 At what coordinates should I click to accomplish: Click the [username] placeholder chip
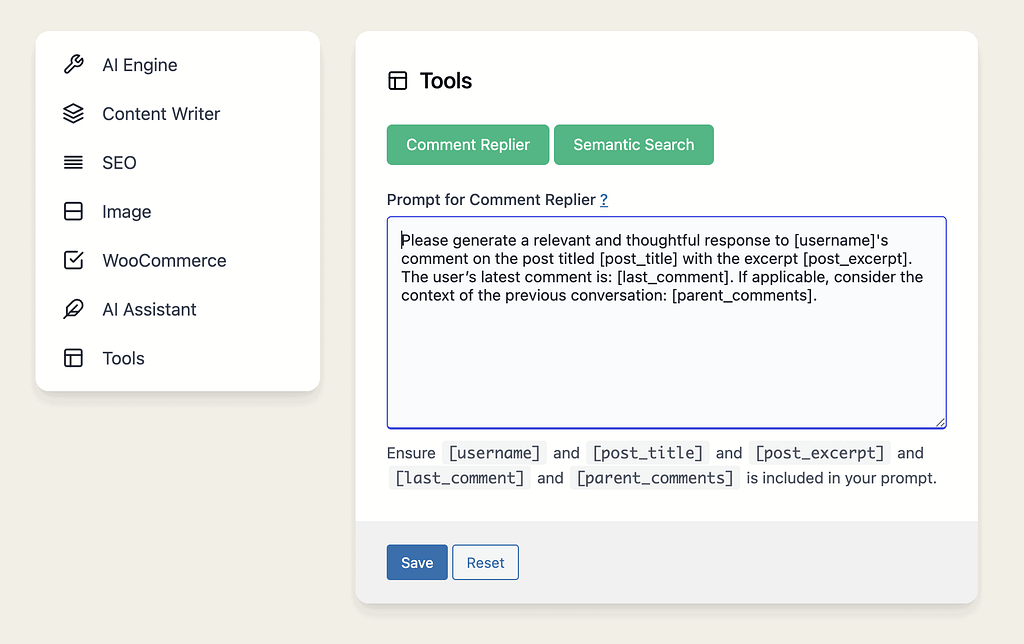click(x=493, y=452)
